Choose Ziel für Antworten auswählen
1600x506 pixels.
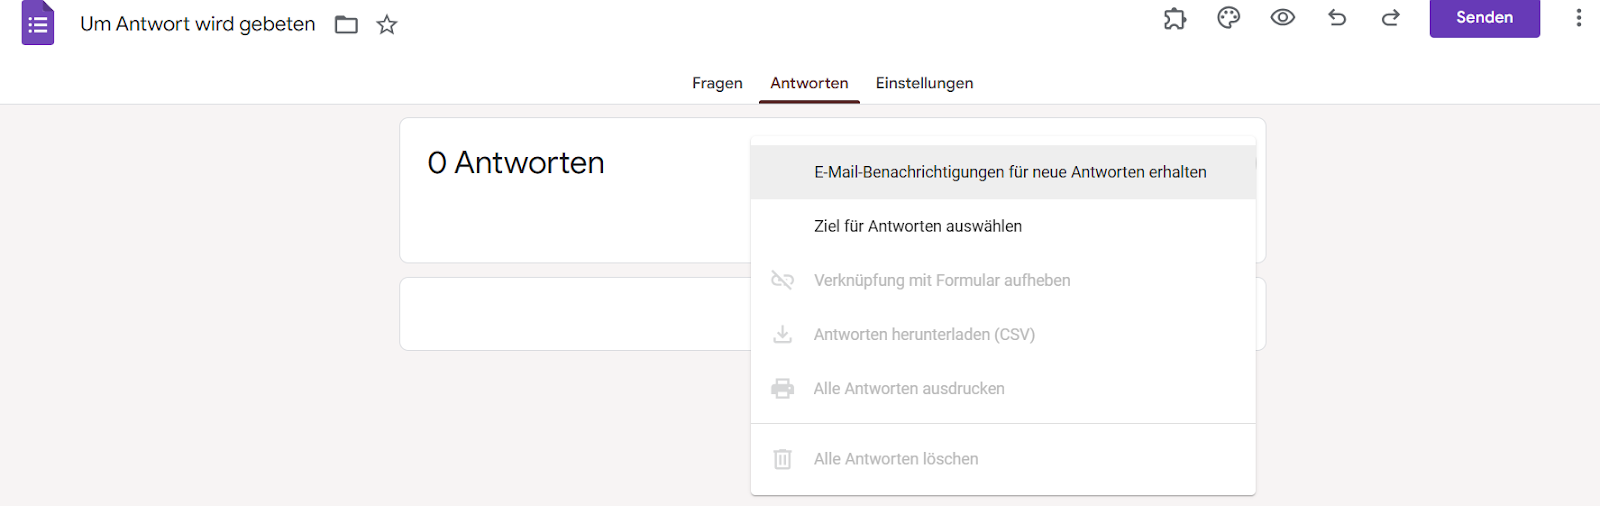(918, 226)
